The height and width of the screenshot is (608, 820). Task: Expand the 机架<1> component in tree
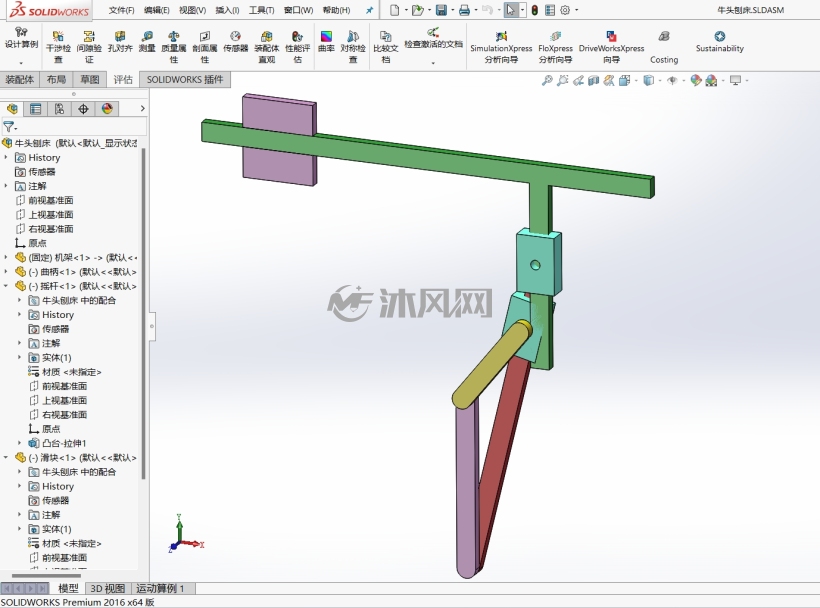6,257
